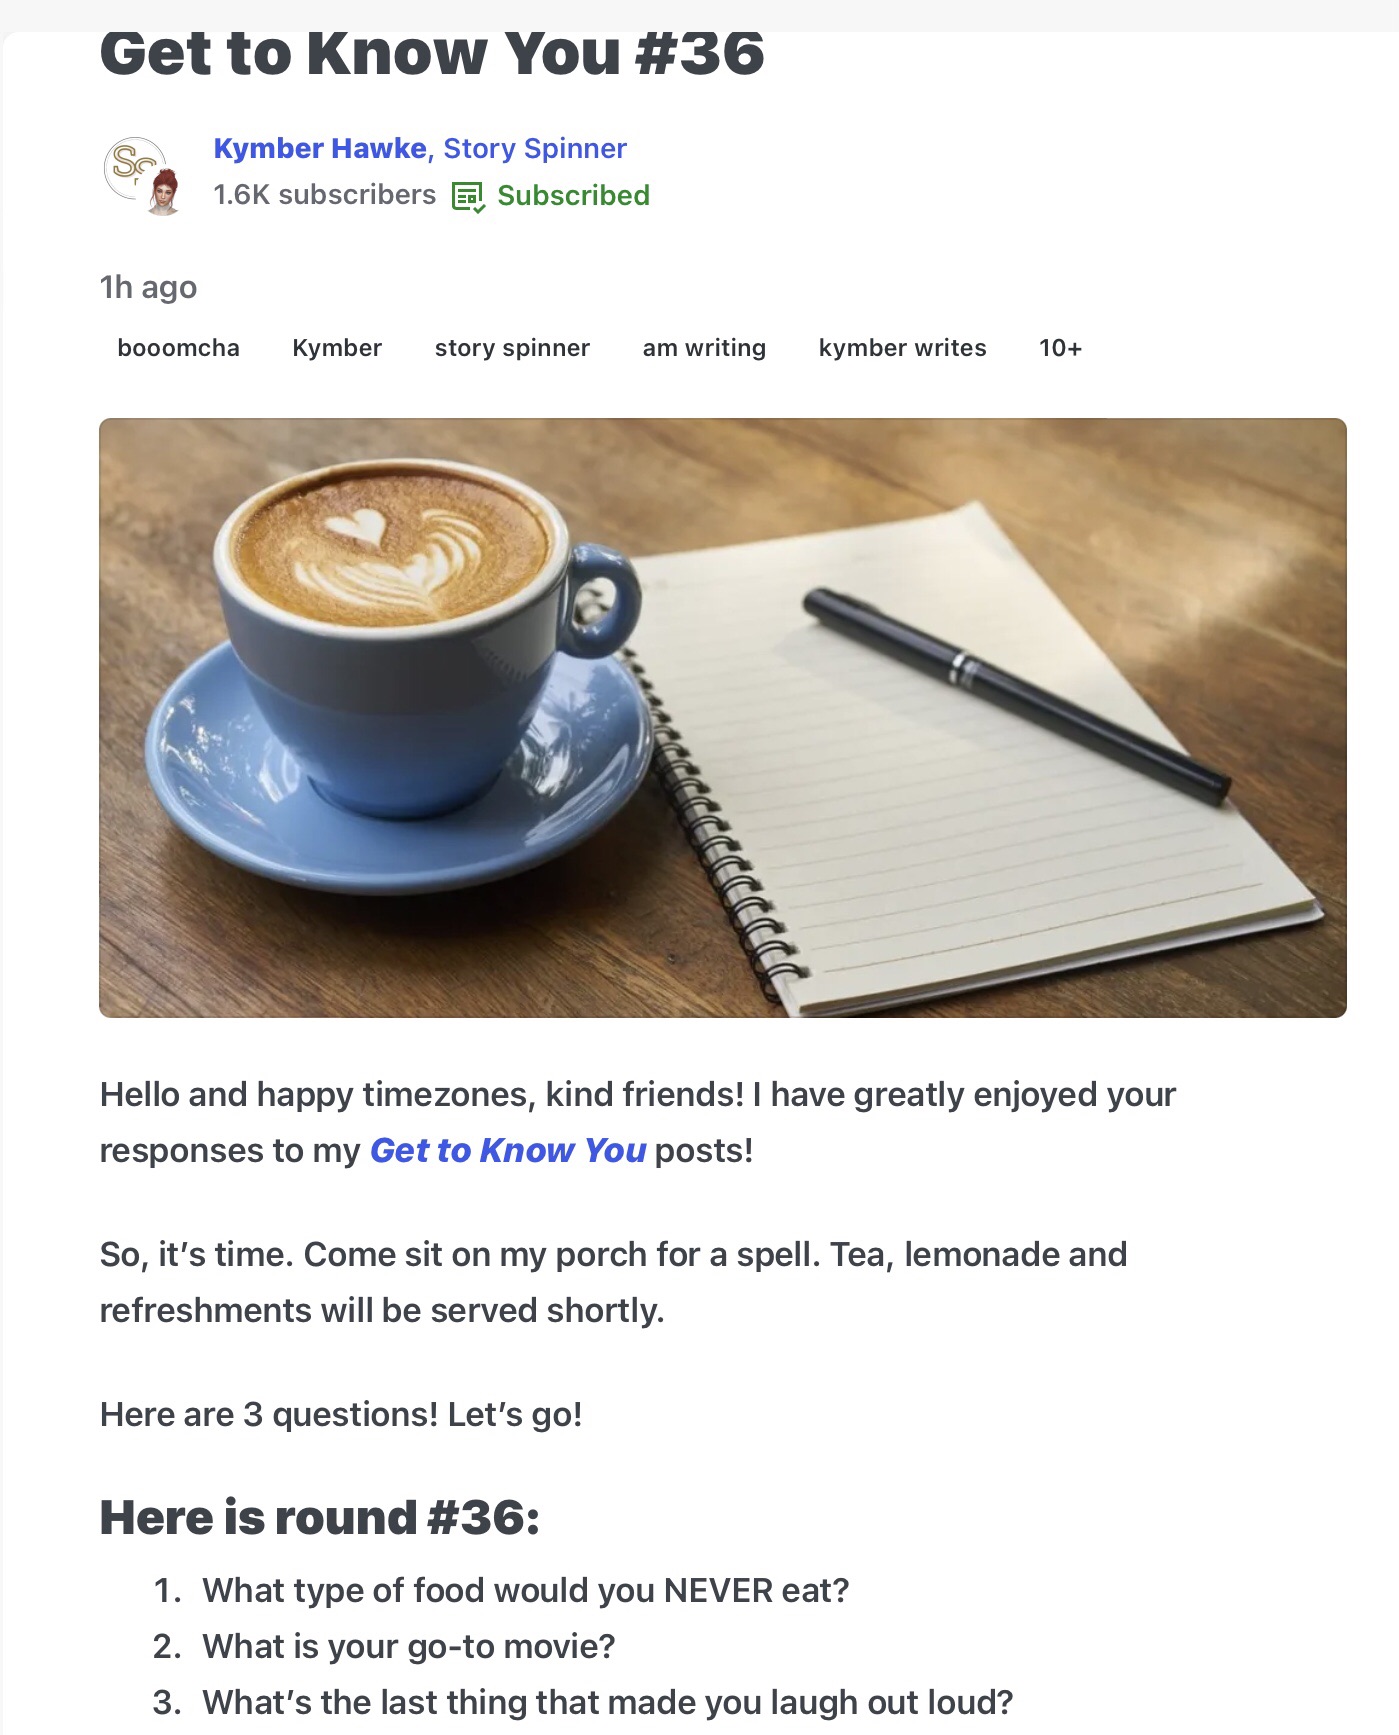
Task: Click the Story Spinner publication logo
Action: click(x=133, y=165)
